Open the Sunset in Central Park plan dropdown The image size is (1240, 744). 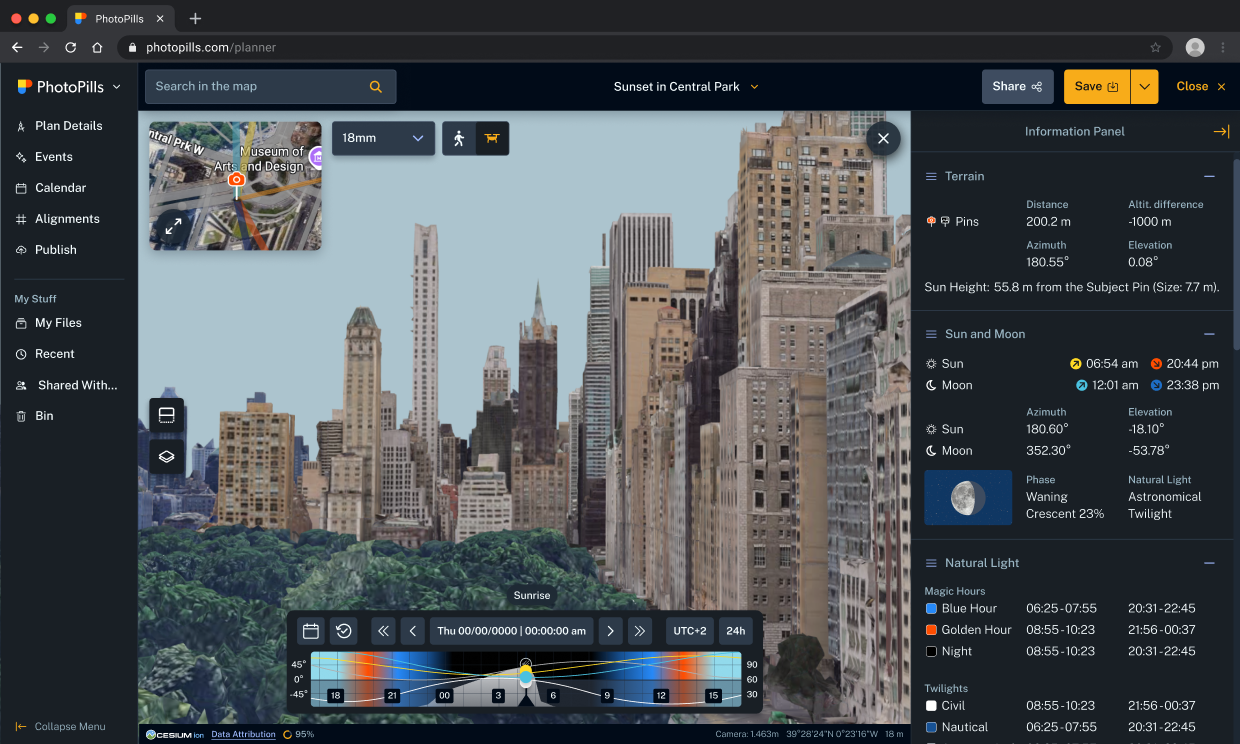point(687,87)
